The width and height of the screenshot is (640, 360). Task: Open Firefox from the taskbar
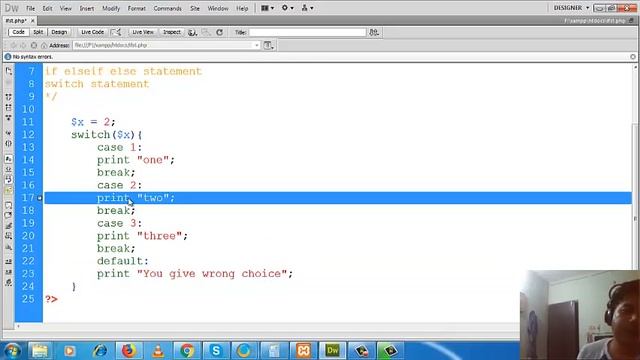coord(128,351)
